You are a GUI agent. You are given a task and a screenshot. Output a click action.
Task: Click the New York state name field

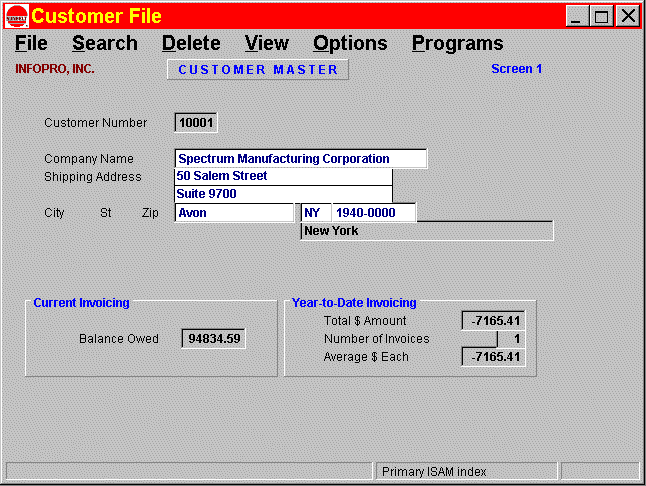[x=427, y=231]
